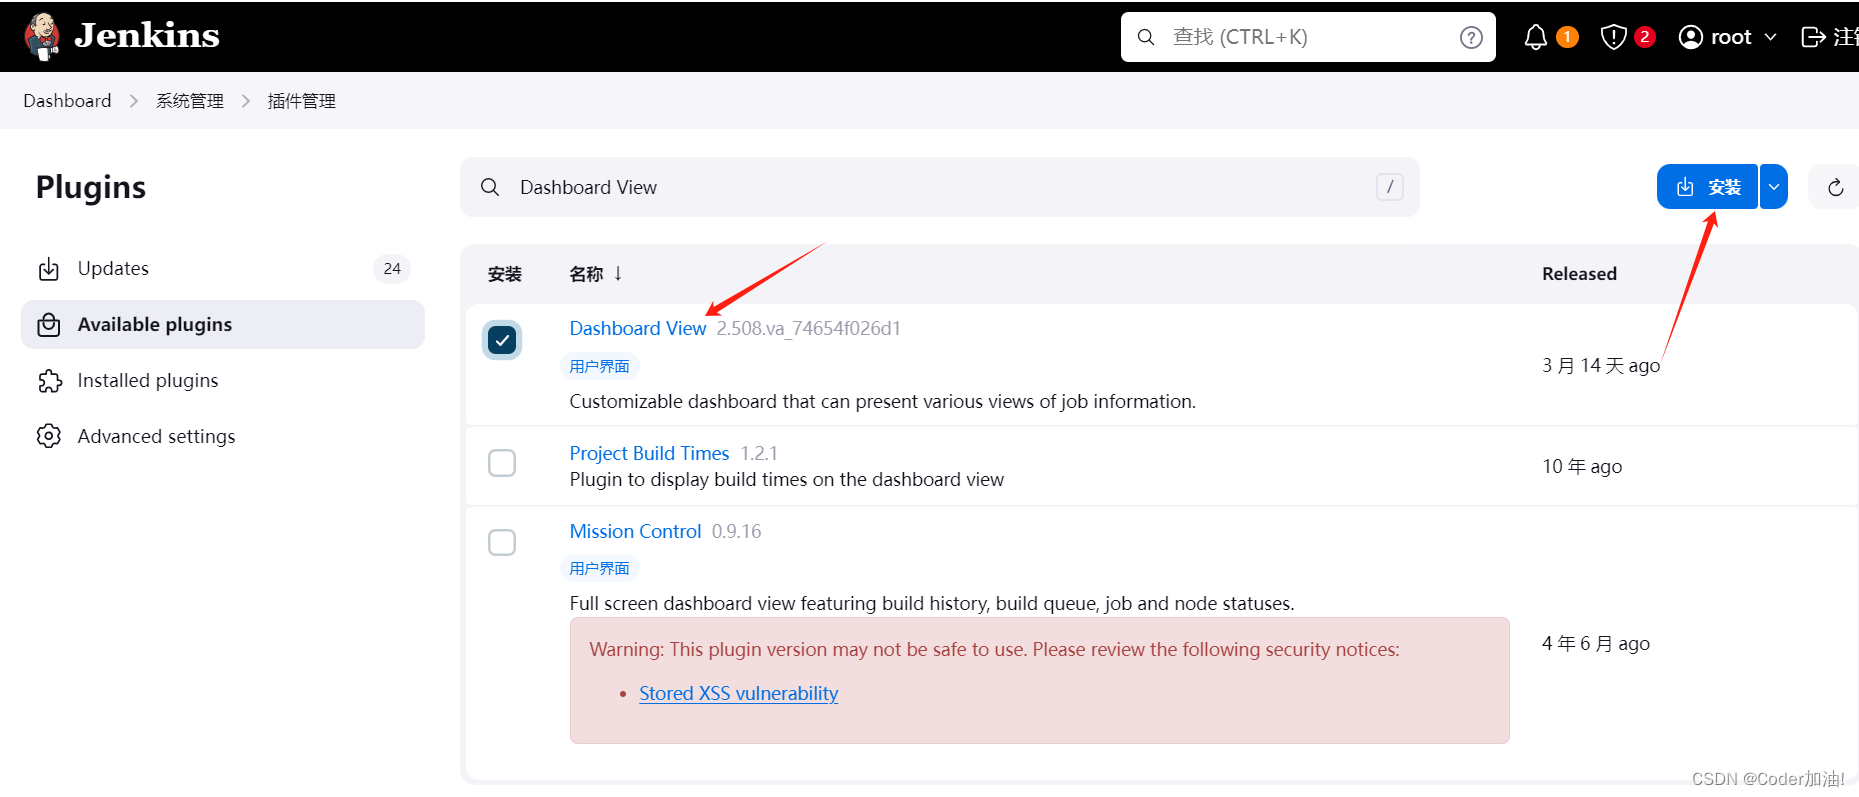1859x797 pixels.
Task: Click the 安装 install button
Action: (1707, 187)
